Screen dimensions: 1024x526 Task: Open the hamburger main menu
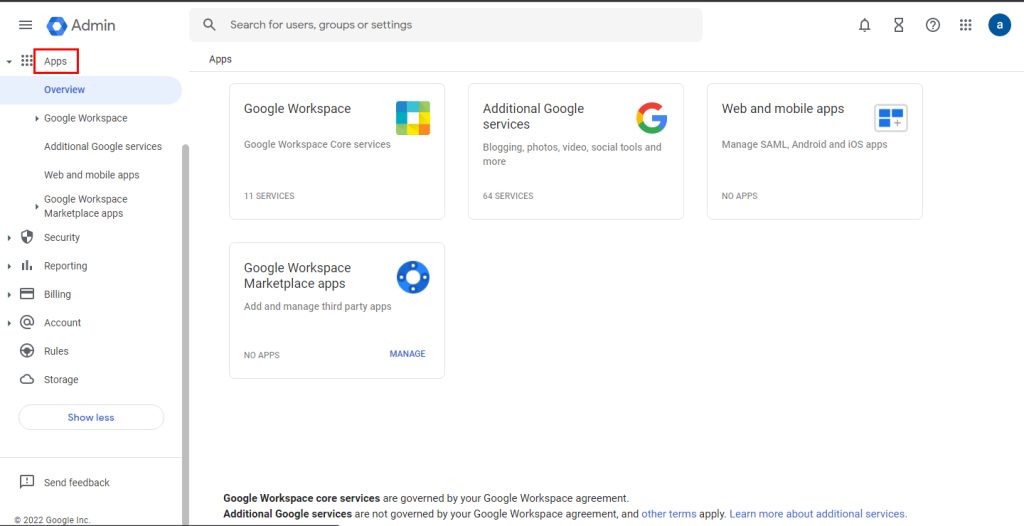pos(25,25)
